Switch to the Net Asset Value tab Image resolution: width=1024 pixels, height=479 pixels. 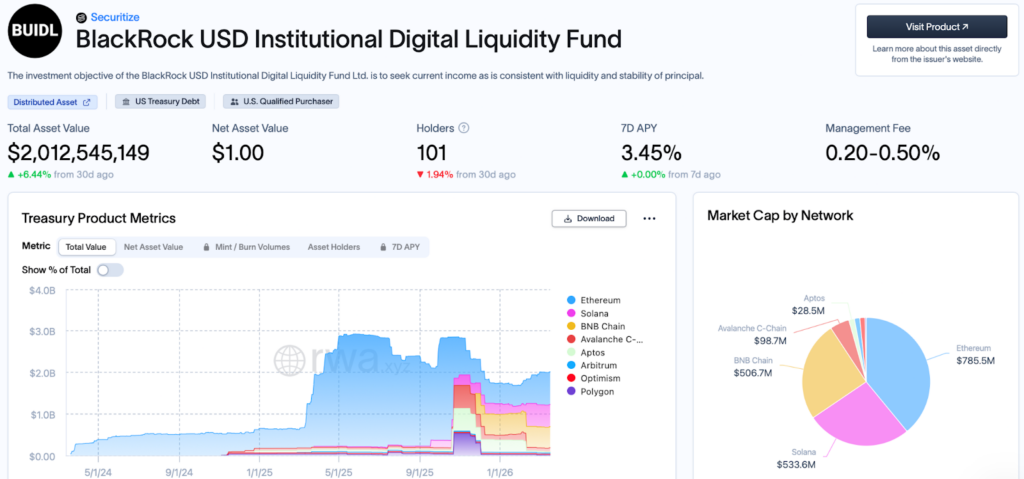tap(153, 246)
